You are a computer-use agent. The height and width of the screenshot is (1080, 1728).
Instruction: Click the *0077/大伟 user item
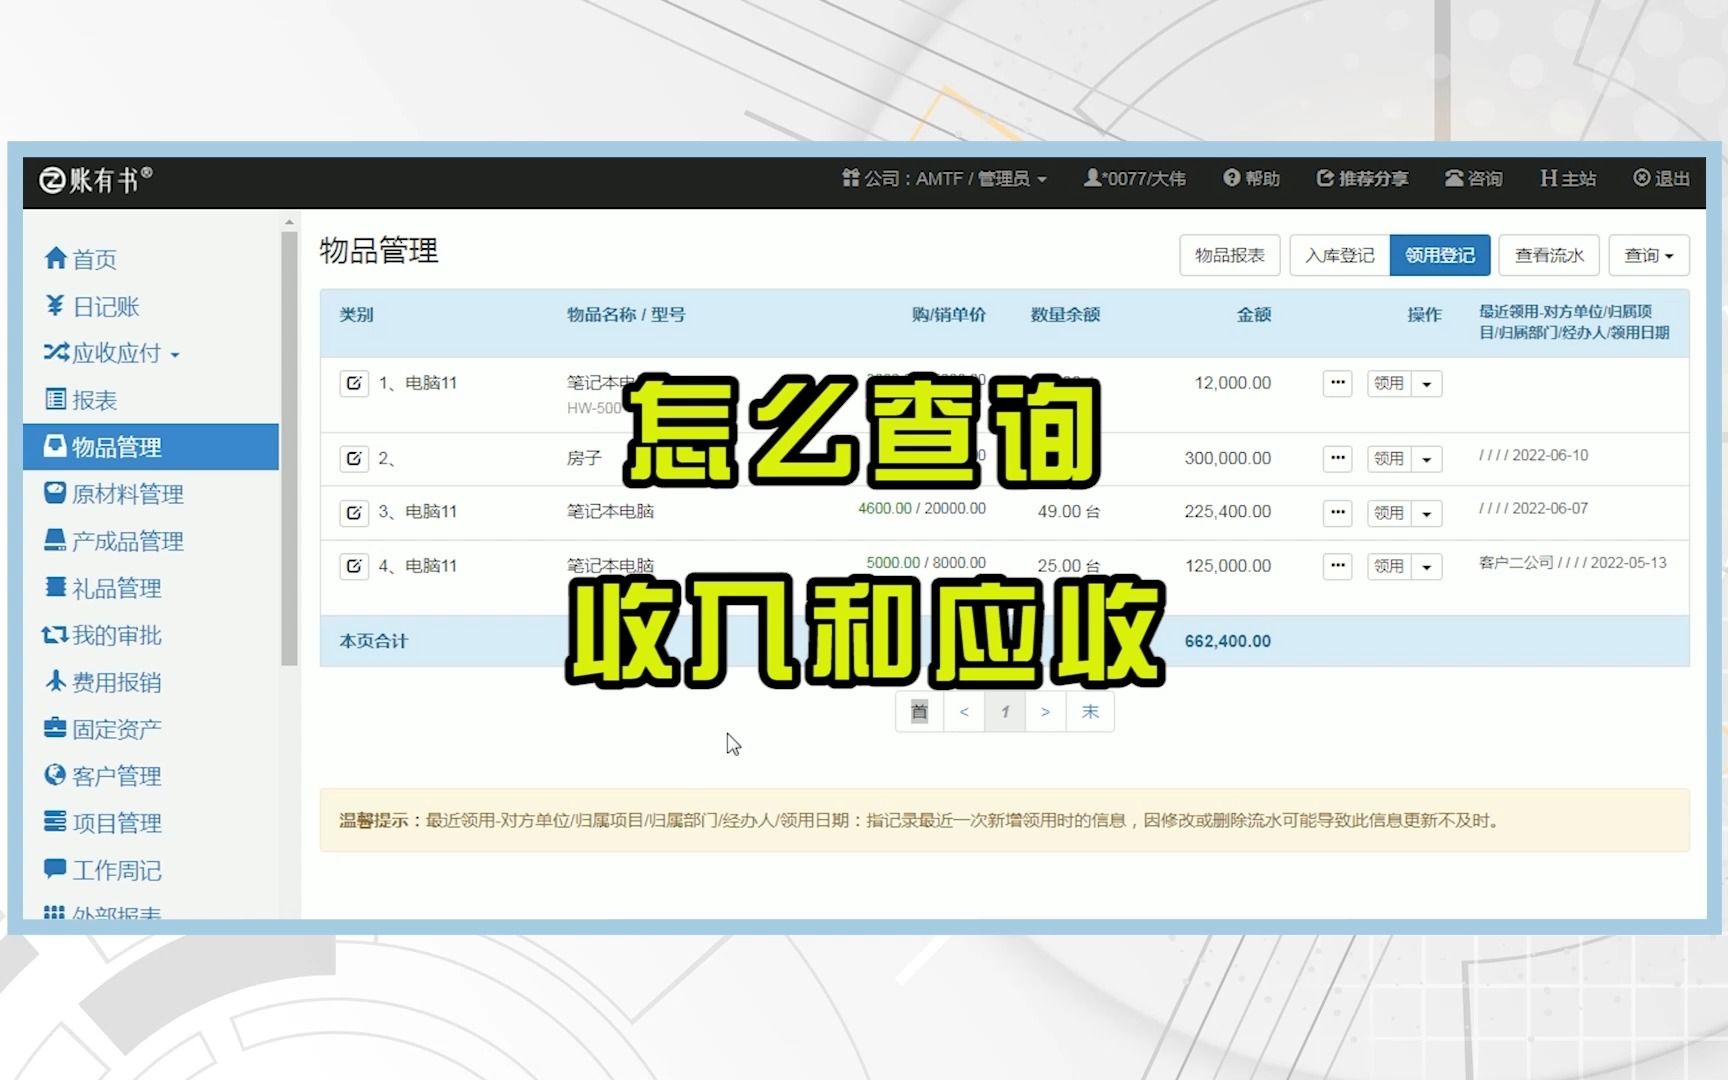pyautogui.click(x=1135, y=178)
